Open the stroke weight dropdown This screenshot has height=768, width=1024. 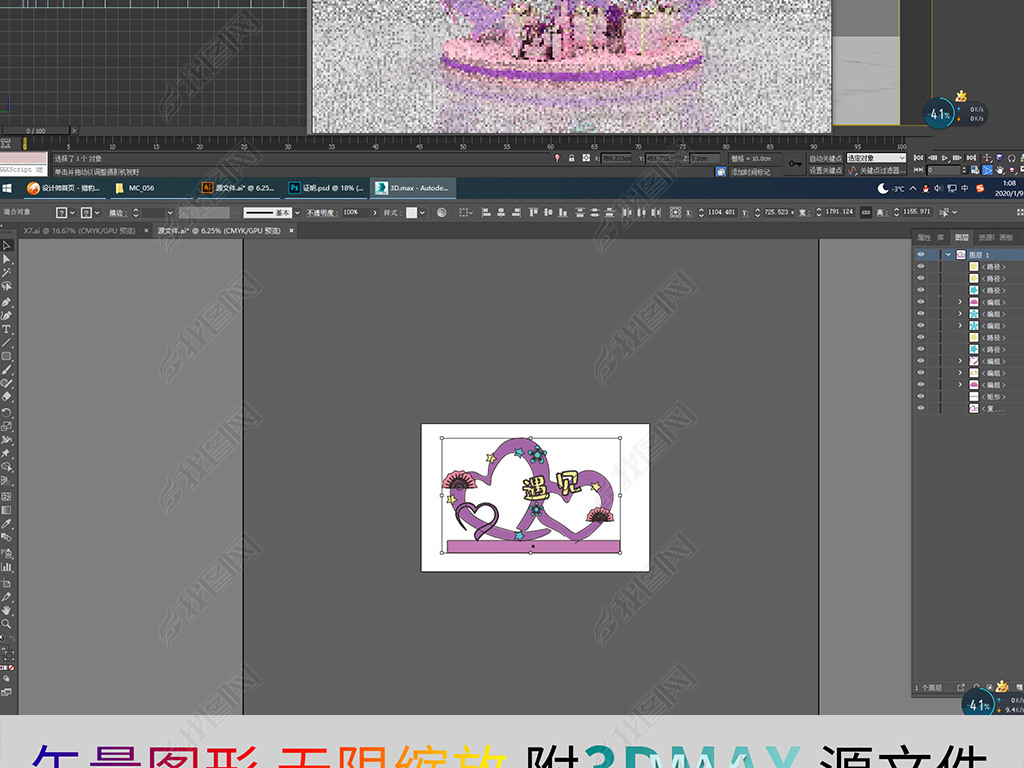(x=170, y=213)
